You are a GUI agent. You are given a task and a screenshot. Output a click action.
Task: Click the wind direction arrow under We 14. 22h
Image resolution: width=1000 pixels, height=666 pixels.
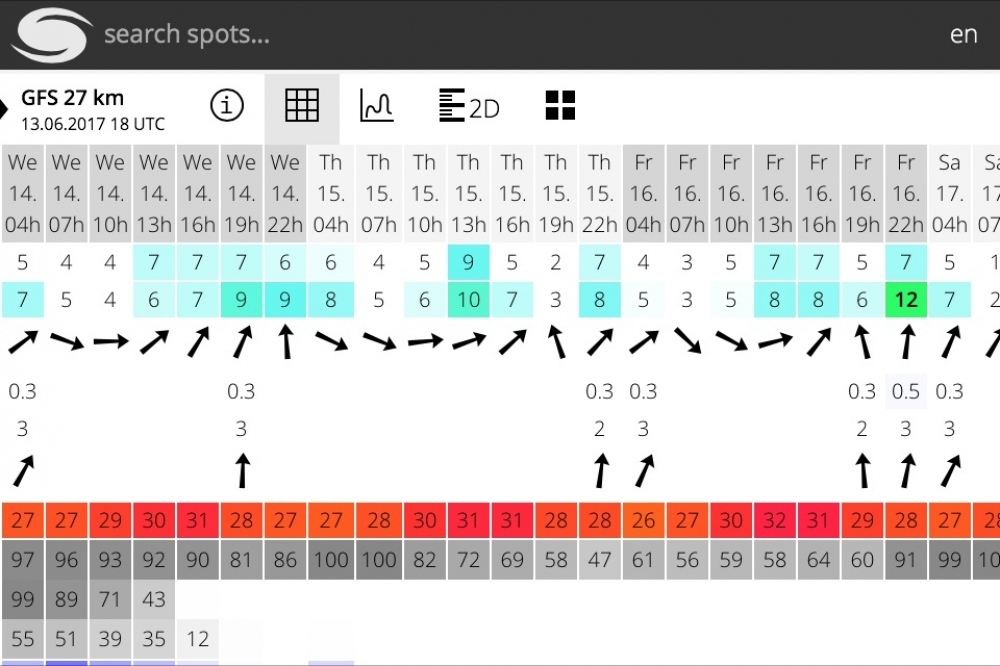[286, 342]
